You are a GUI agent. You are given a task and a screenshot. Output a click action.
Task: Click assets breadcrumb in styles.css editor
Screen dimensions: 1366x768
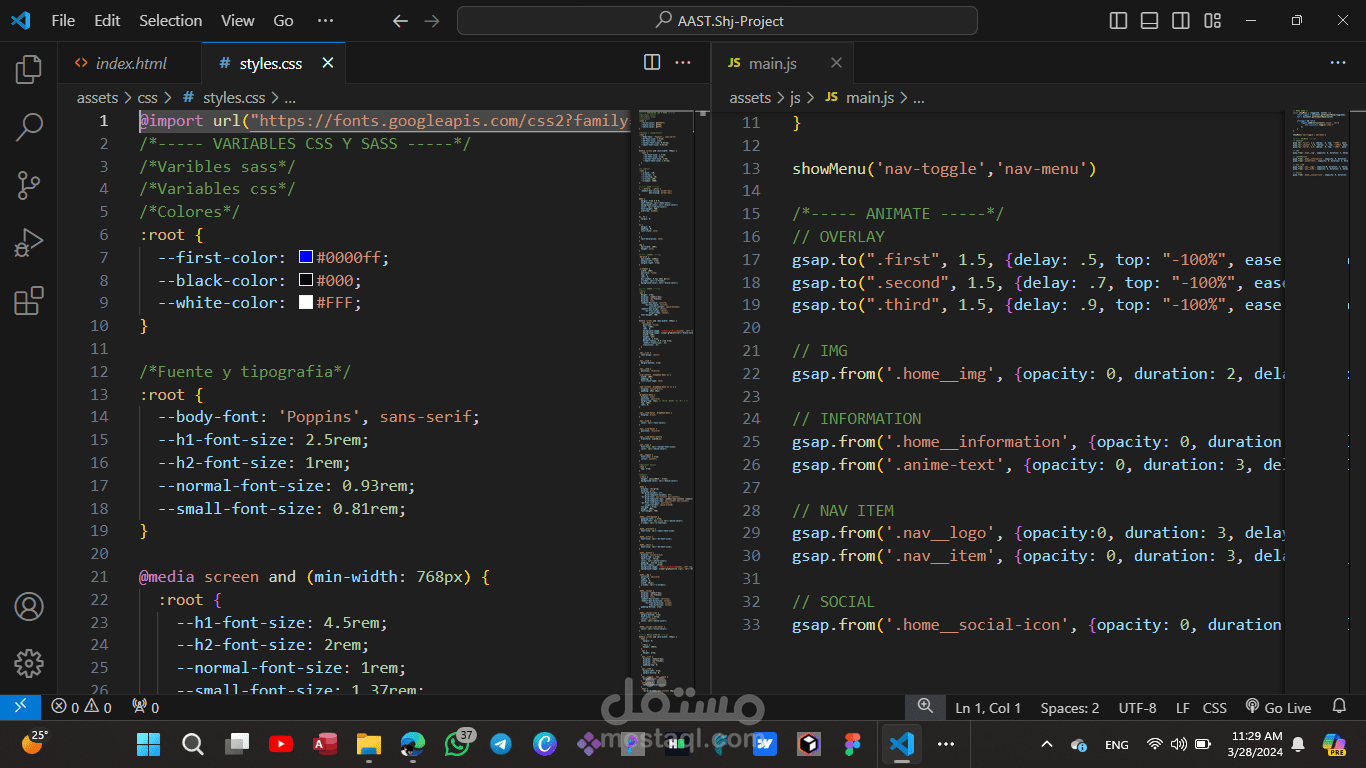tap(98, 98)
